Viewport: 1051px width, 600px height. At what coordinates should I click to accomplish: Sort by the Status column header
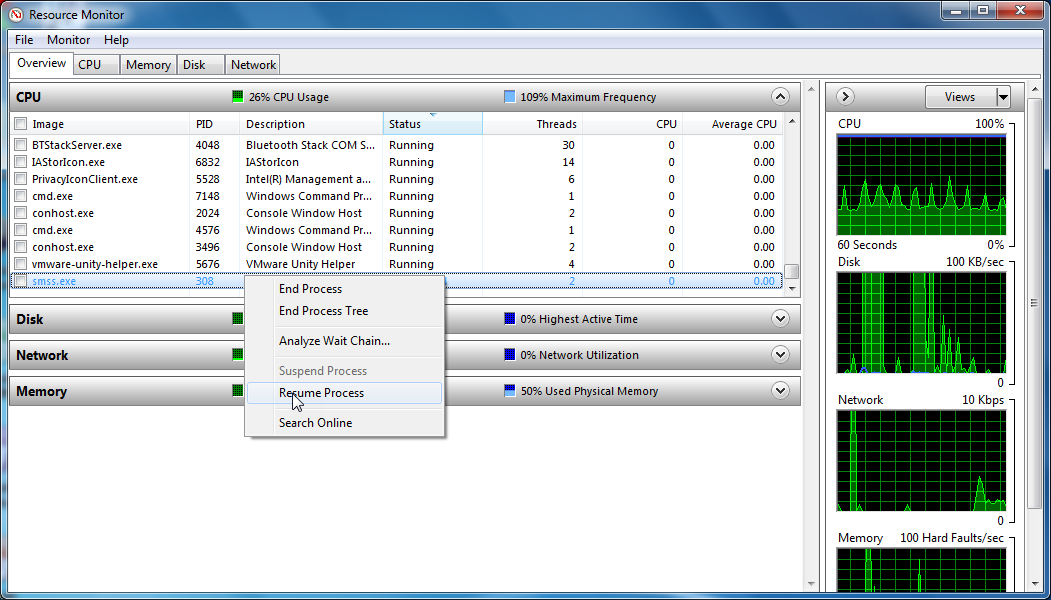[x=432, y=124]
